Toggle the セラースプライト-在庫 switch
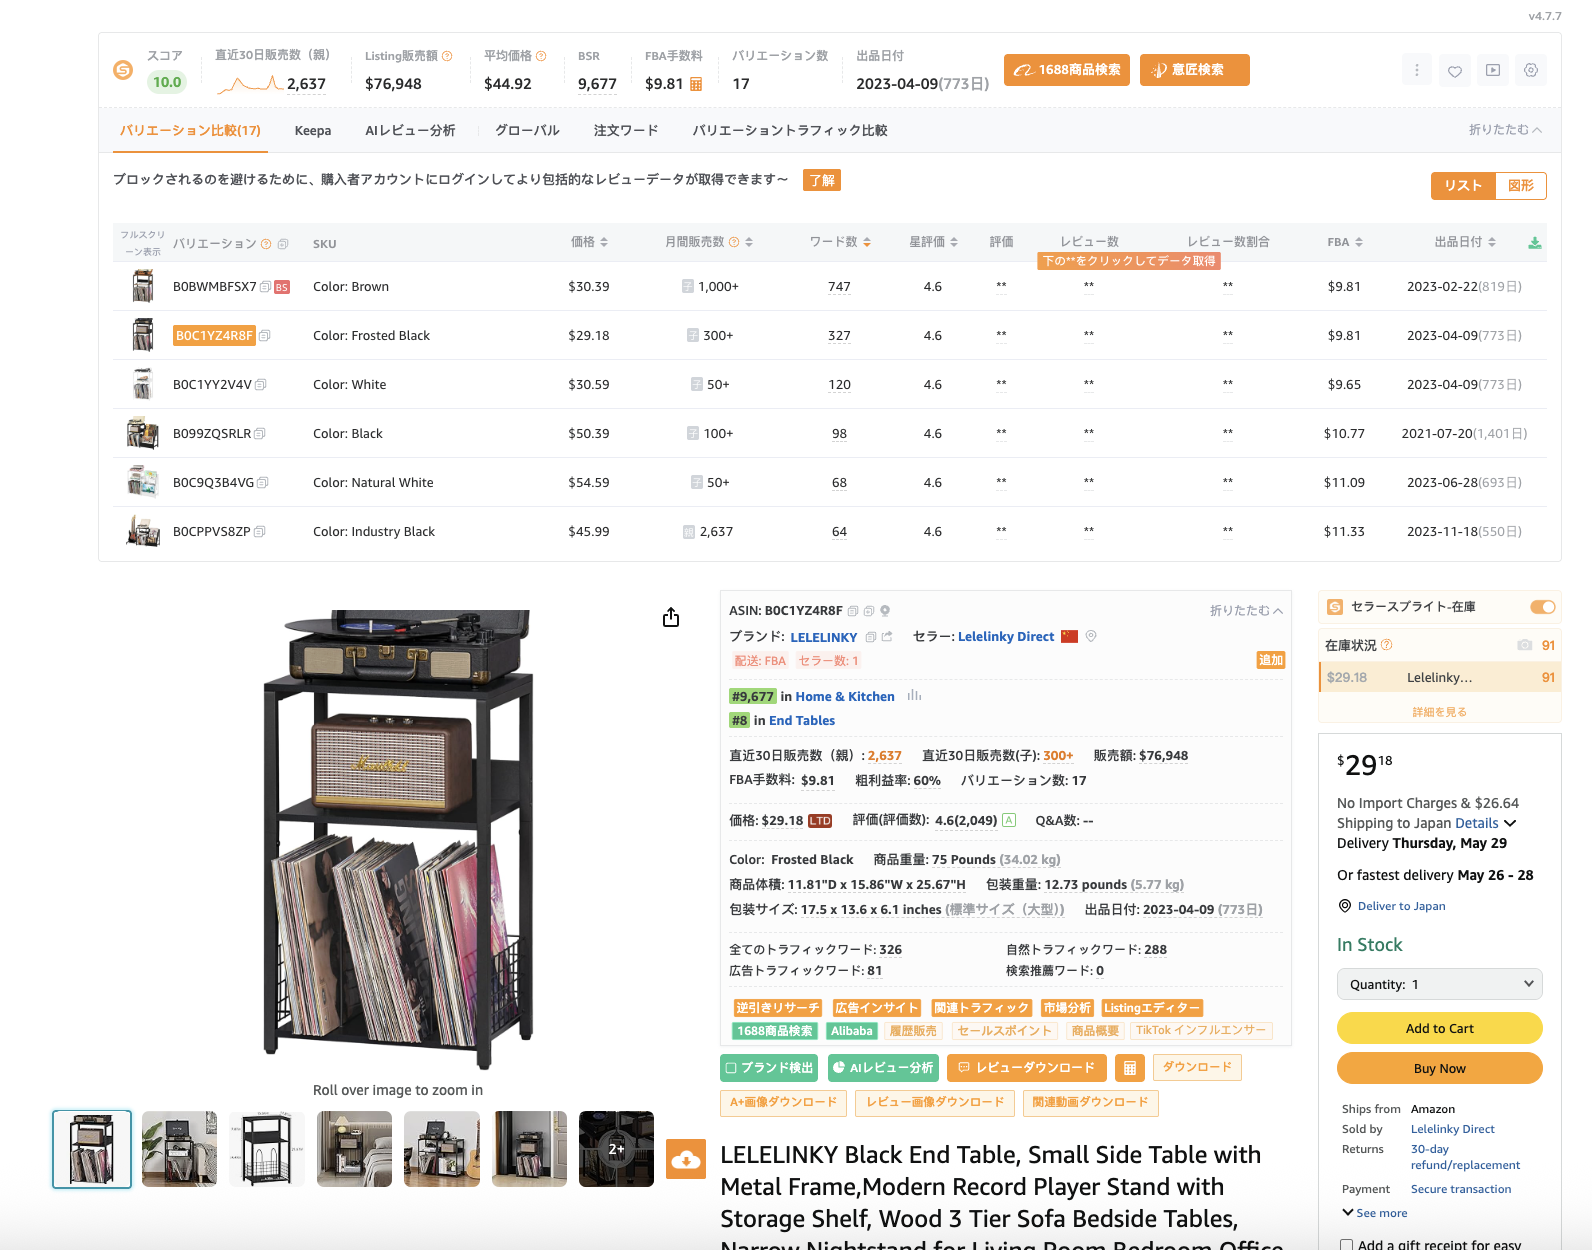 click(x=1542, y=607)
